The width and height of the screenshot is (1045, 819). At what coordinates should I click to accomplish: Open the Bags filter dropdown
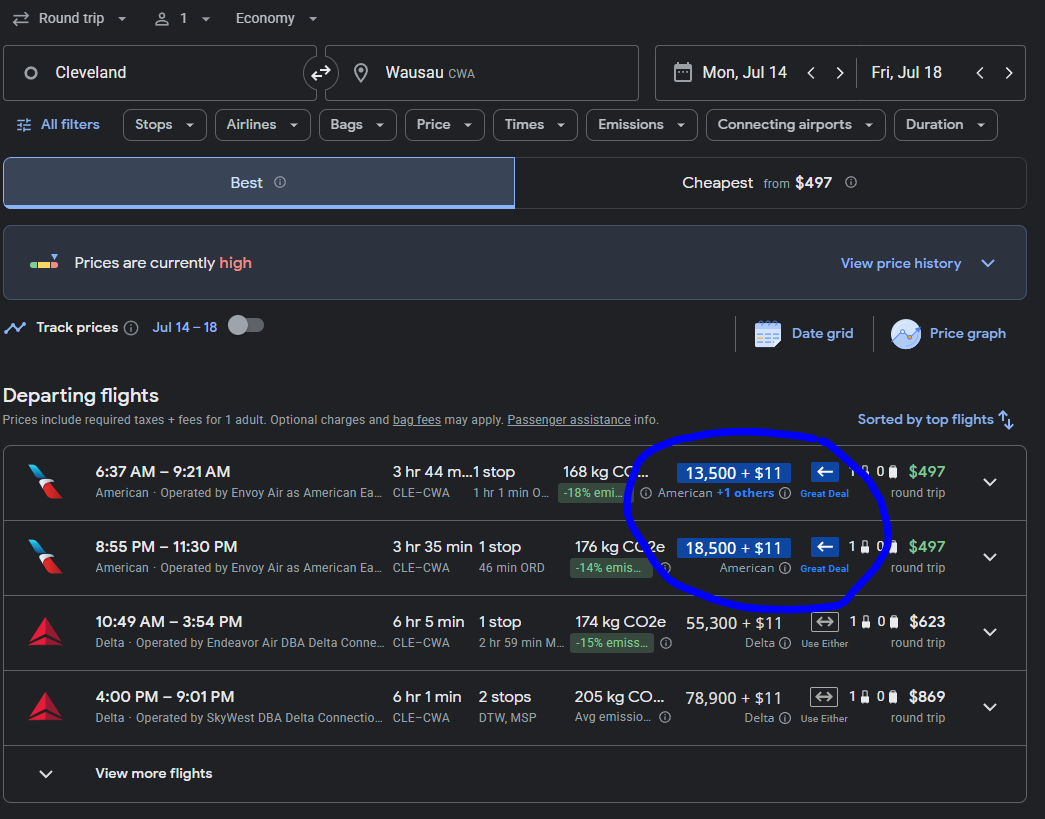point(358,125)
